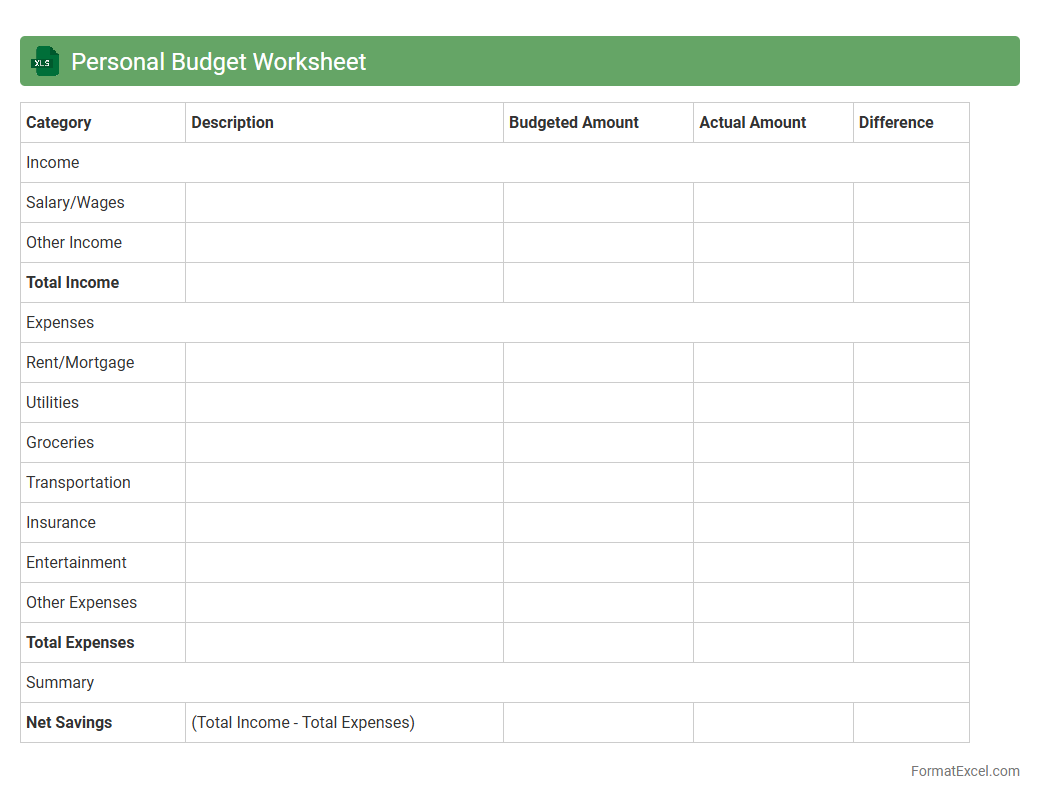Click Budgeted Amount cell for Net Savings
The width and height of the screenshot is (1040, 800).
[x=598, y=722]
